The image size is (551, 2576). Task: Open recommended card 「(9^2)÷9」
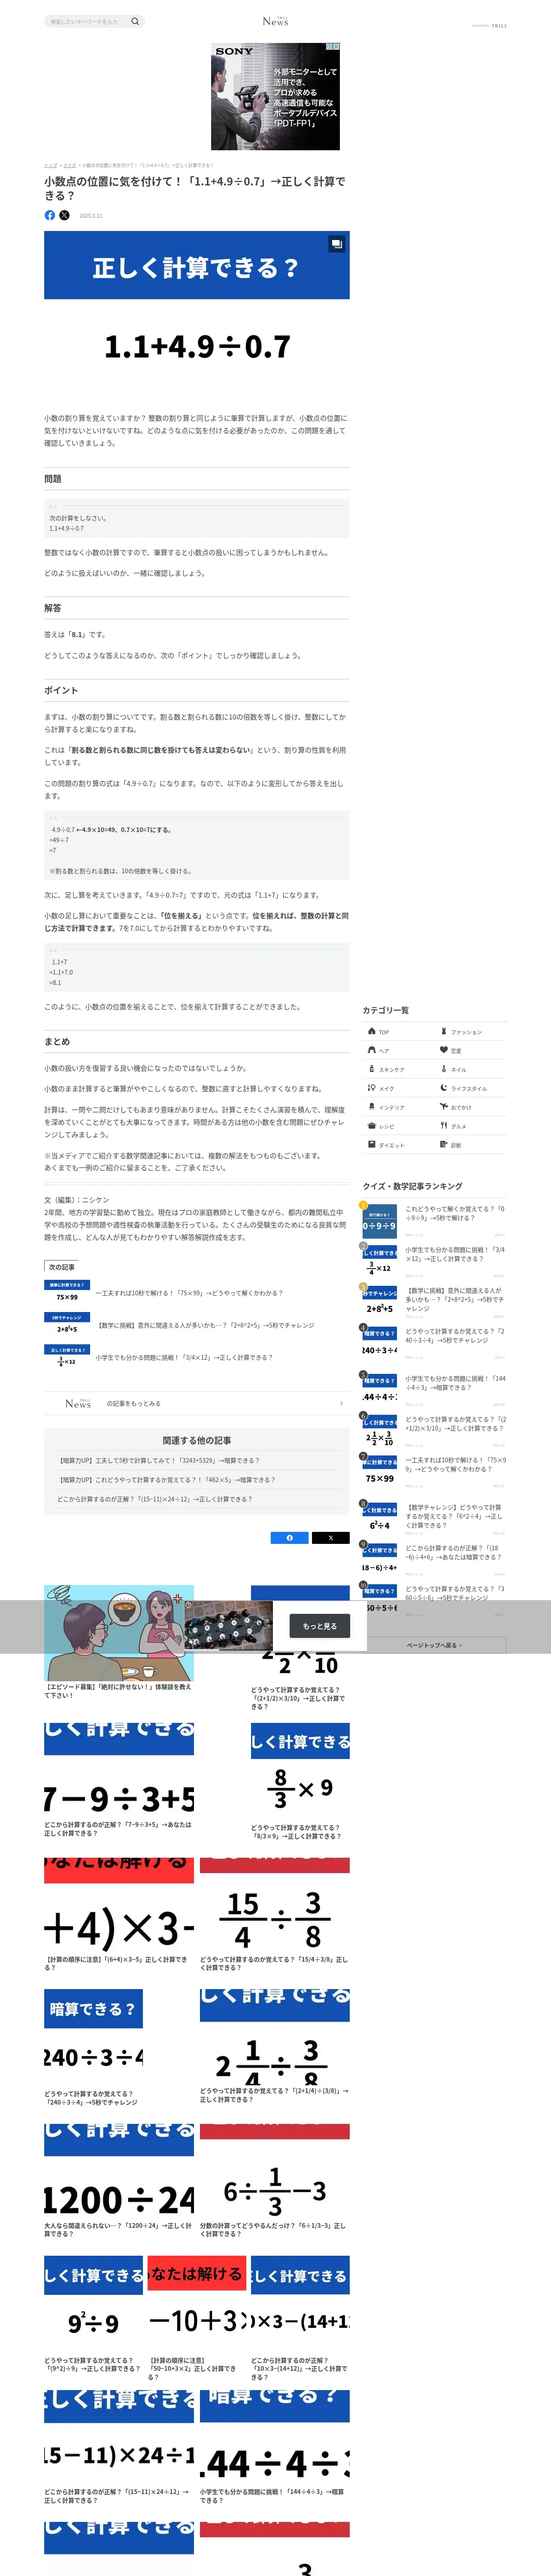click(94, 2314)
